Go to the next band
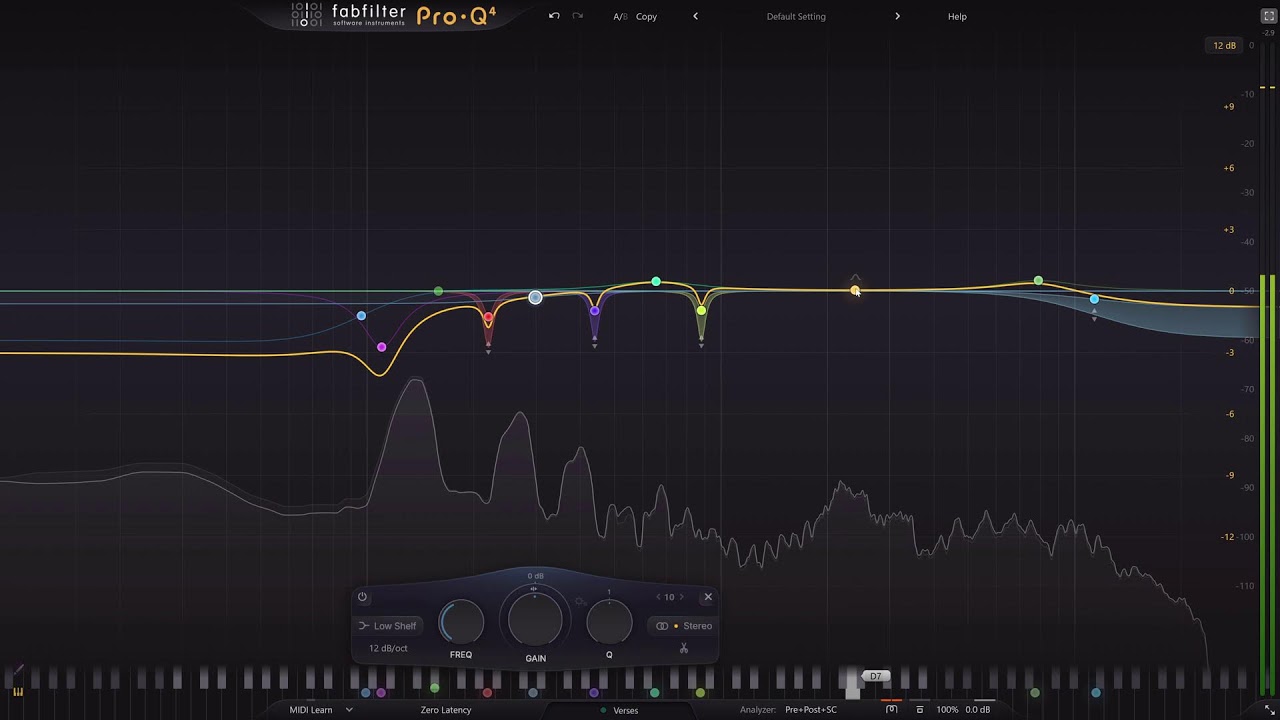The width and height of the screenshot is (1280, 720). [682, 597]
